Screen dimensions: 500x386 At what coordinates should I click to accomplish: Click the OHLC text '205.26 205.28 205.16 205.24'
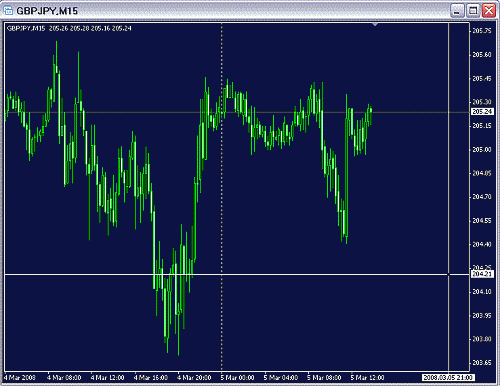[90, 28]
